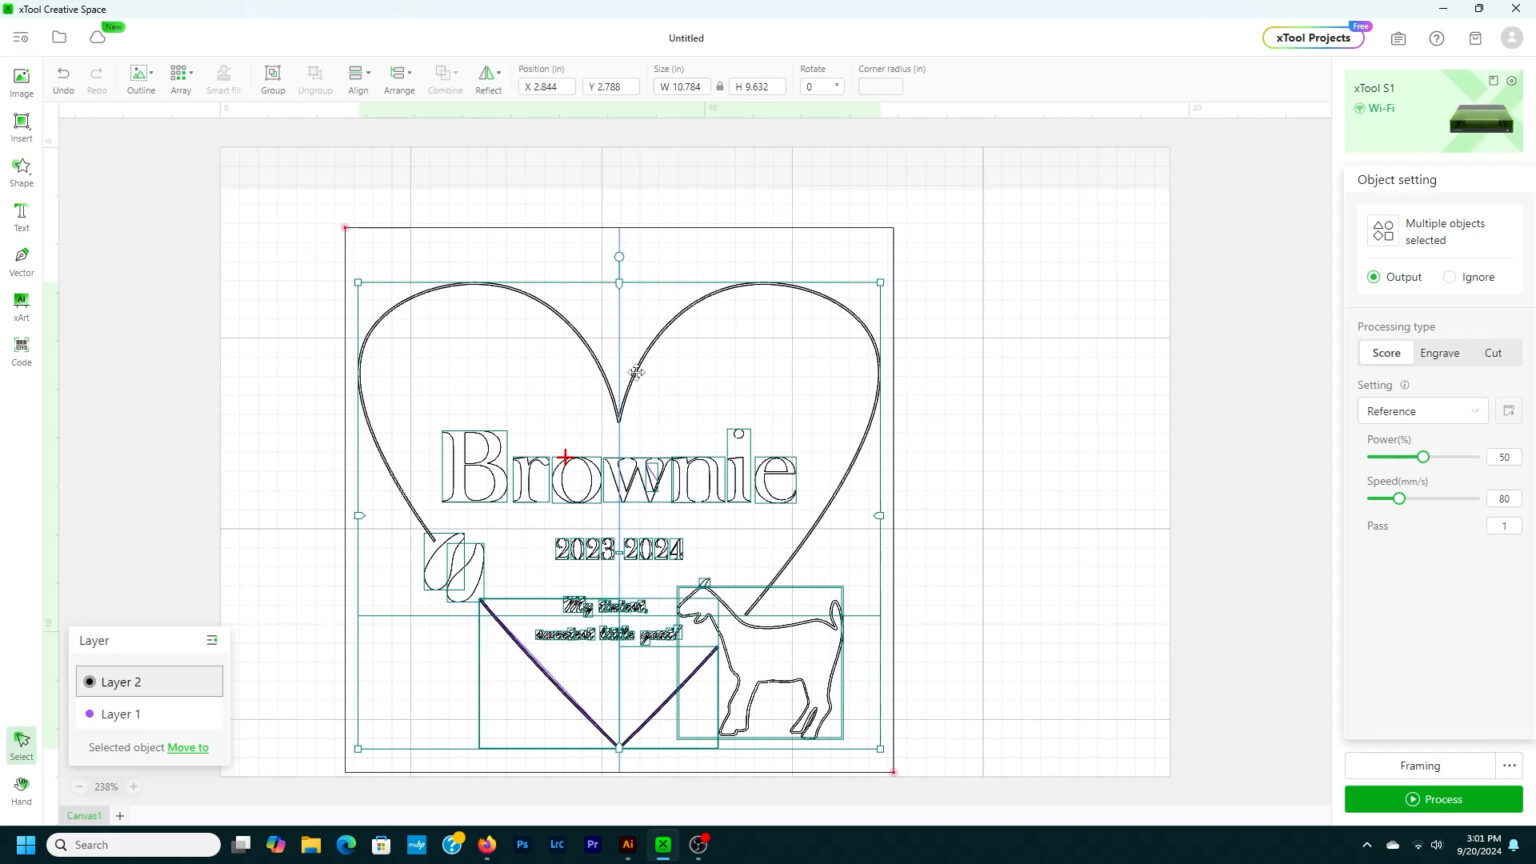
Task: Switch processing type to Cut
Action: (x=1493, y=353)
